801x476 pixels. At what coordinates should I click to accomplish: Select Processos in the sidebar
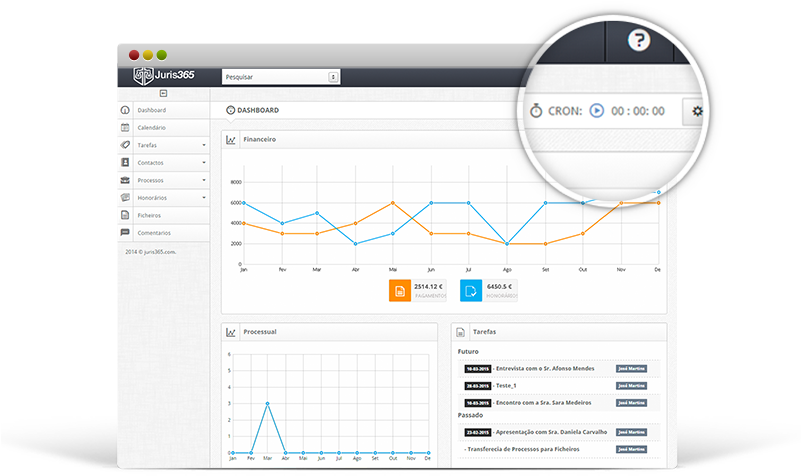[x=150, y=180]
